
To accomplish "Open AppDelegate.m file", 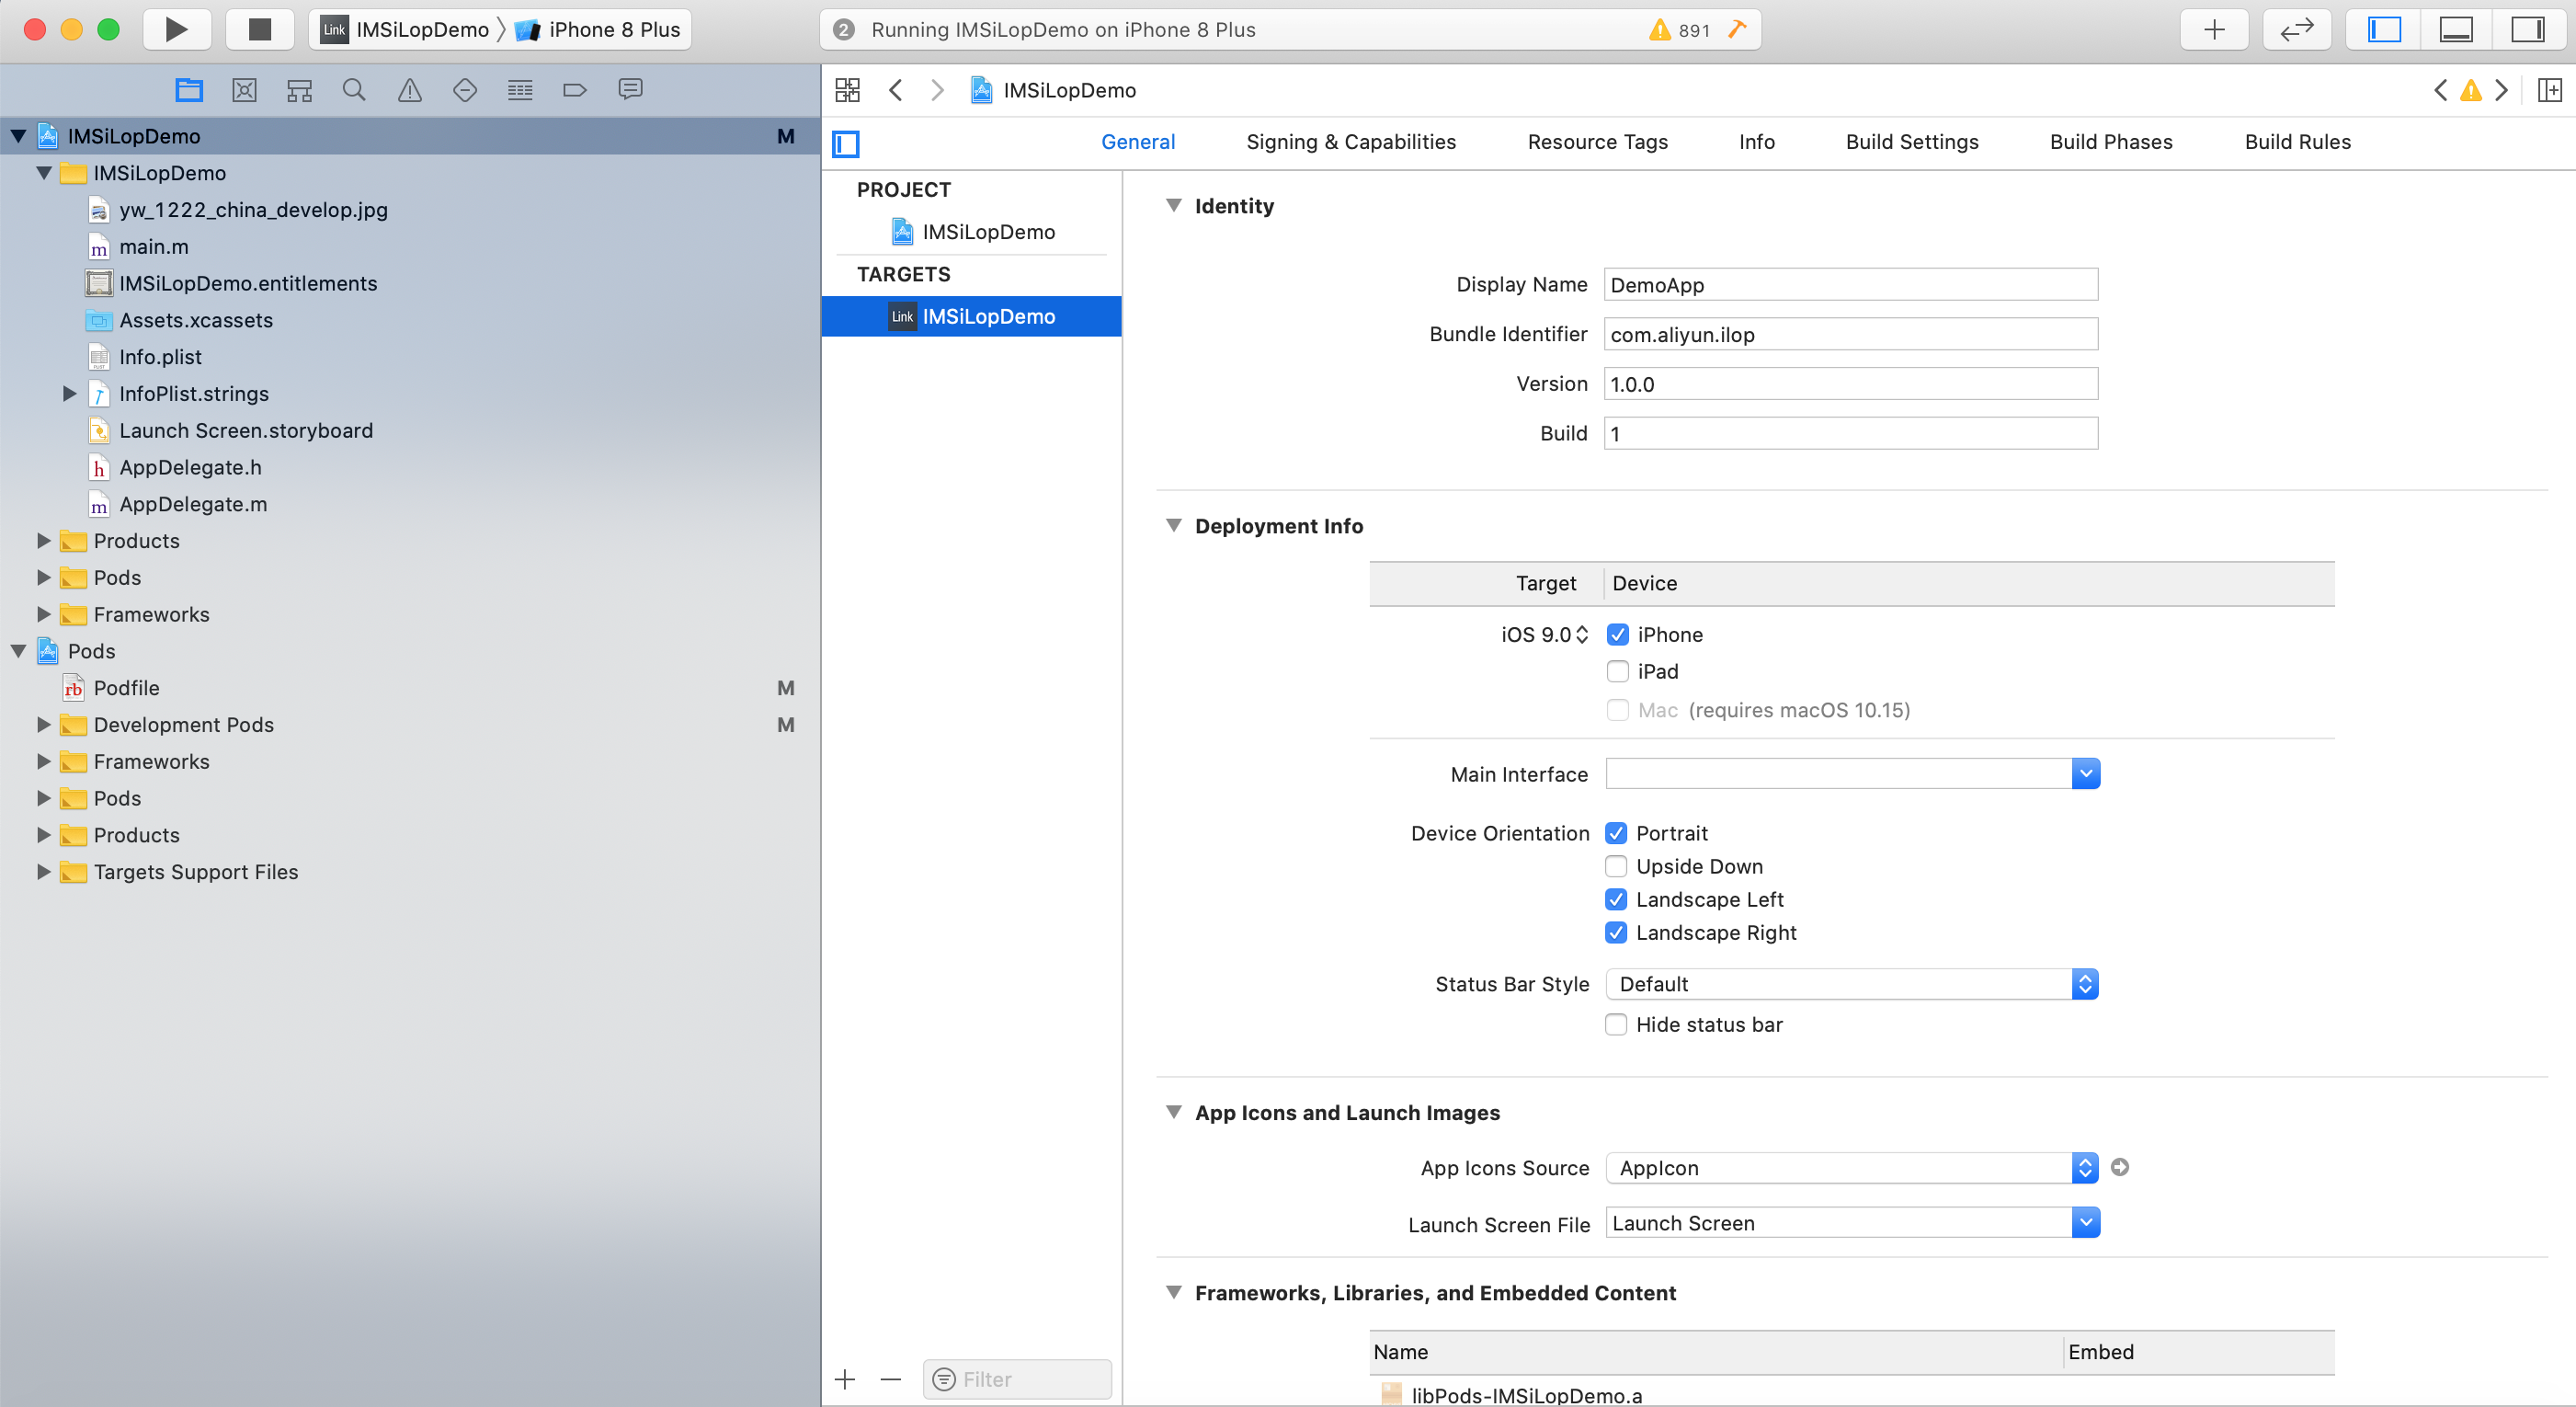I will point(193,504).
